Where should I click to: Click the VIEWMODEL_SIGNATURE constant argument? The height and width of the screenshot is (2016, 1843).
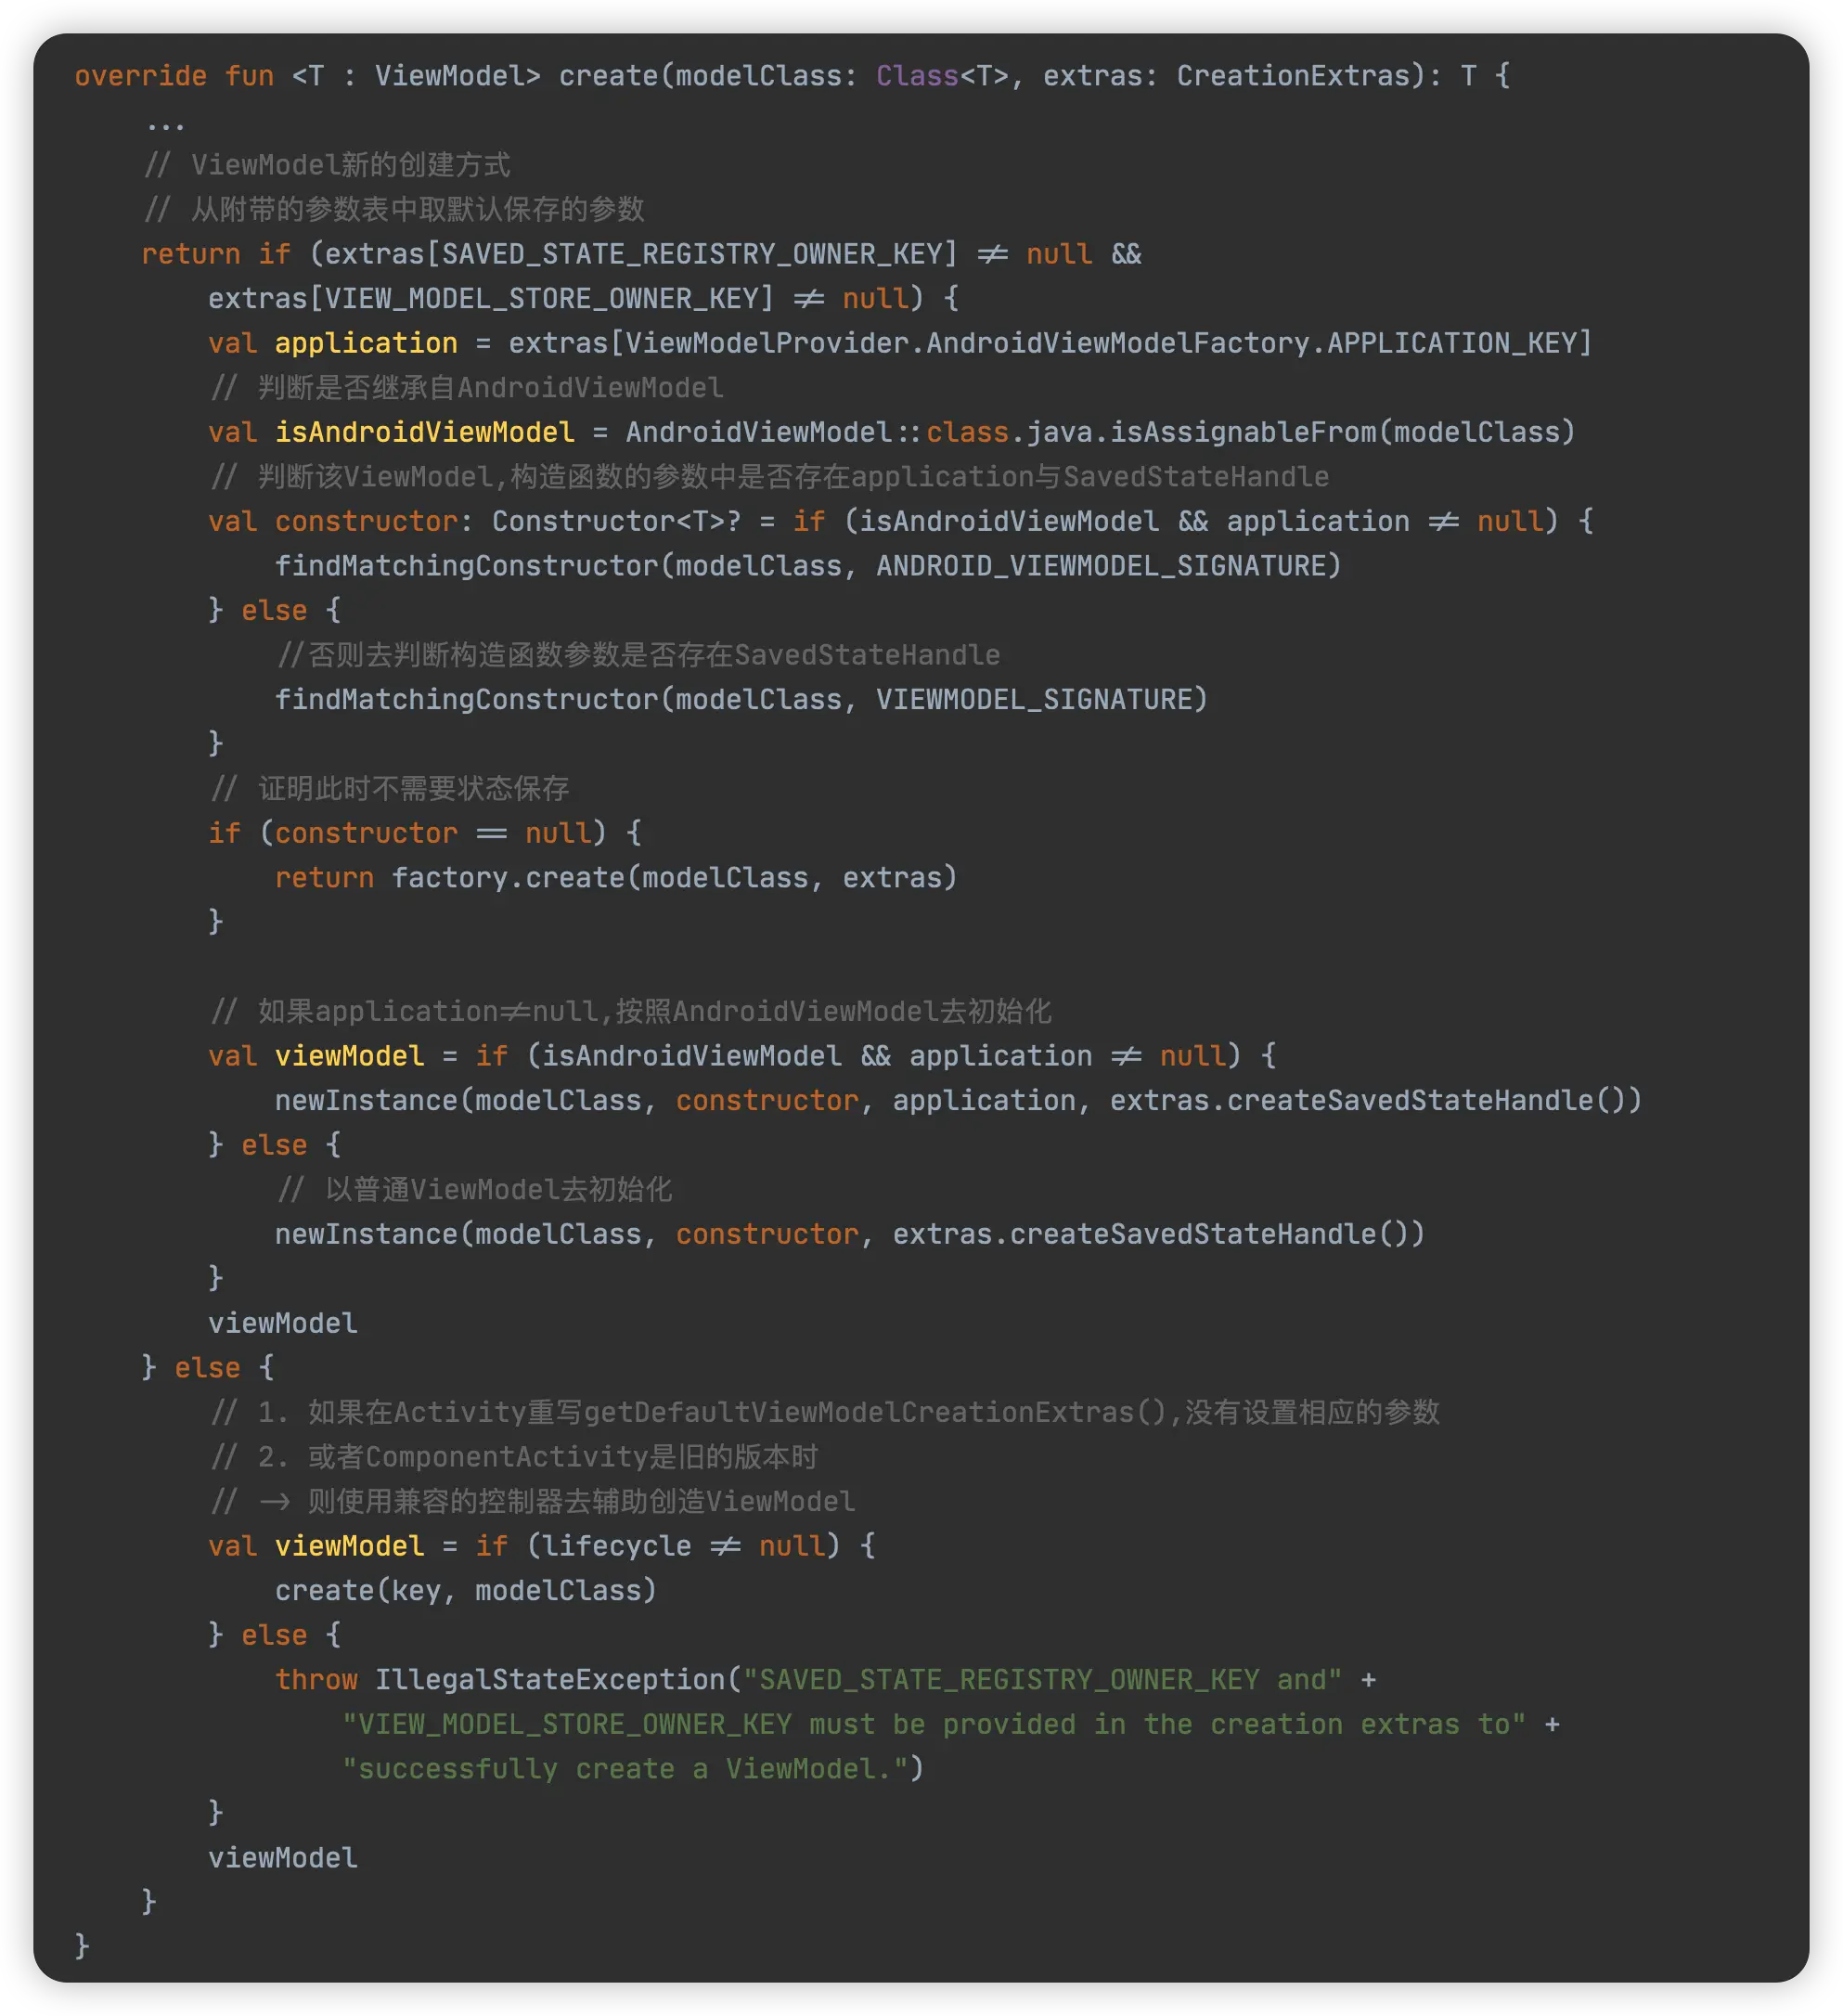pyautogui.click(x=1034, y=699)
